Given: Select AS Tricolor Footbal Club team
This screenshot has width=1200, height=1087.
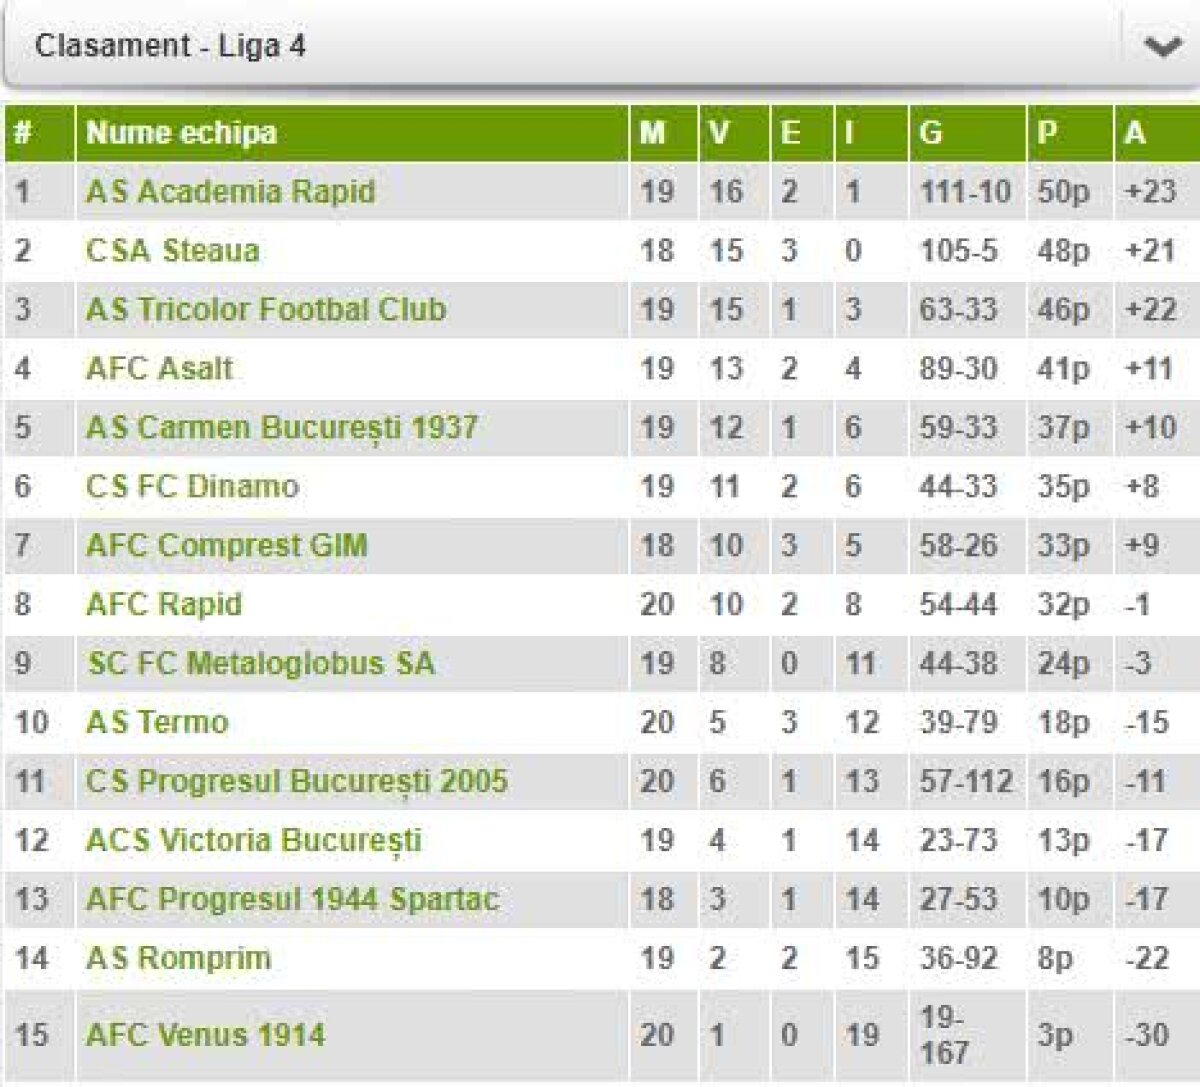Looking at the screenshot, I should click(x=266, y=310).
